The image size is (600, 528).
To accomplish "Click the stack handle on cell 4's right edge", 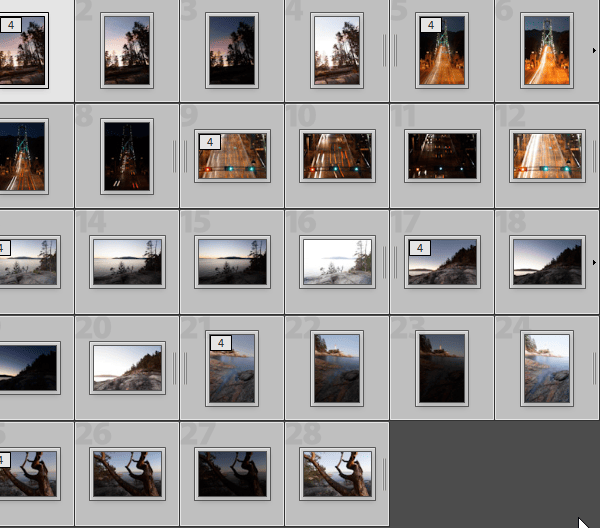I will (385, 50).
